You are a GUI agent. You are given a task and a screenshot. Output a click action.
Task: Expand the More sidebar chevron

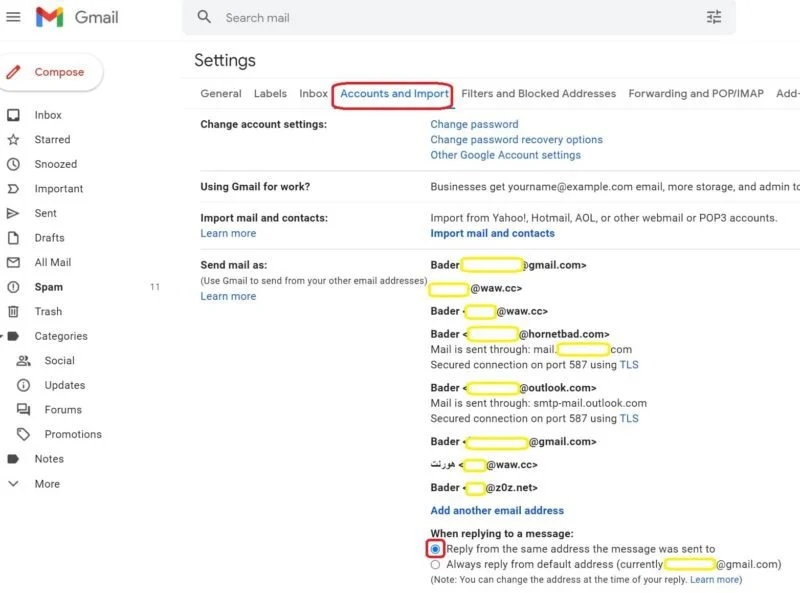(13, 483)
